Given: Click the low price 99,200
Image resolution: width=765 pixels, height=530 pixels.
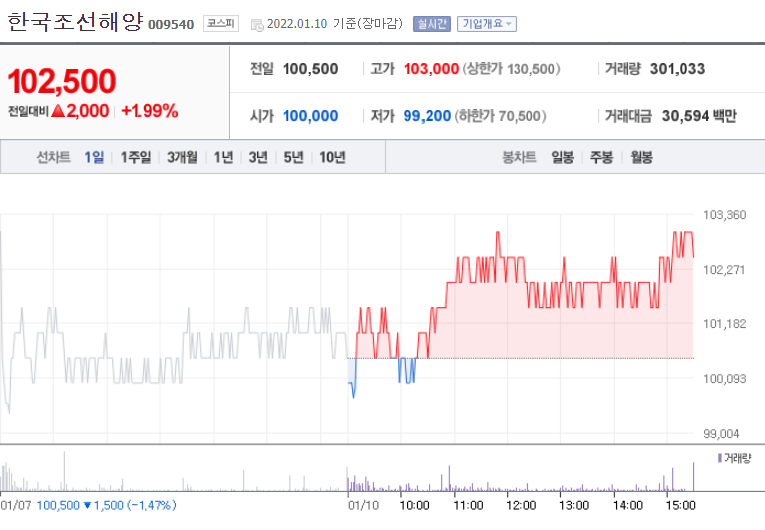Looking at the screenshot, I should point(427,116).
